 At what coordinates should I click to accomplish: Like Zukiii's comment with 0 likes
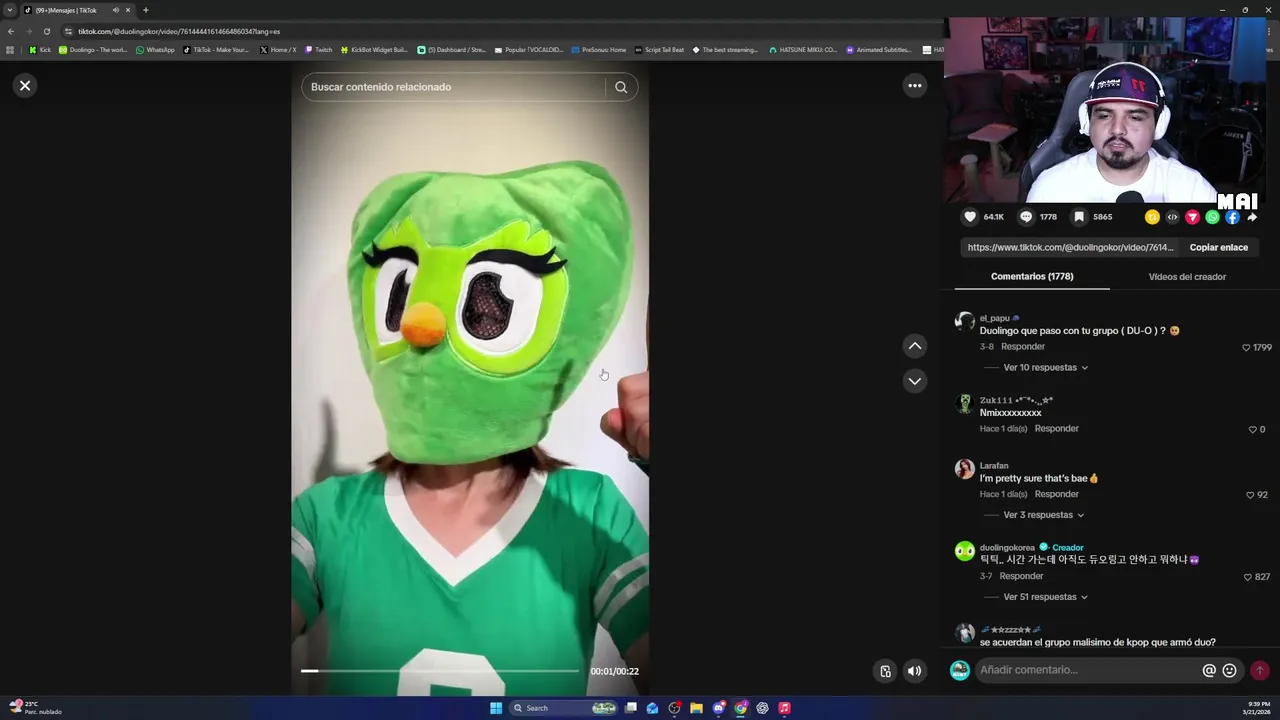coord(1252,430)
